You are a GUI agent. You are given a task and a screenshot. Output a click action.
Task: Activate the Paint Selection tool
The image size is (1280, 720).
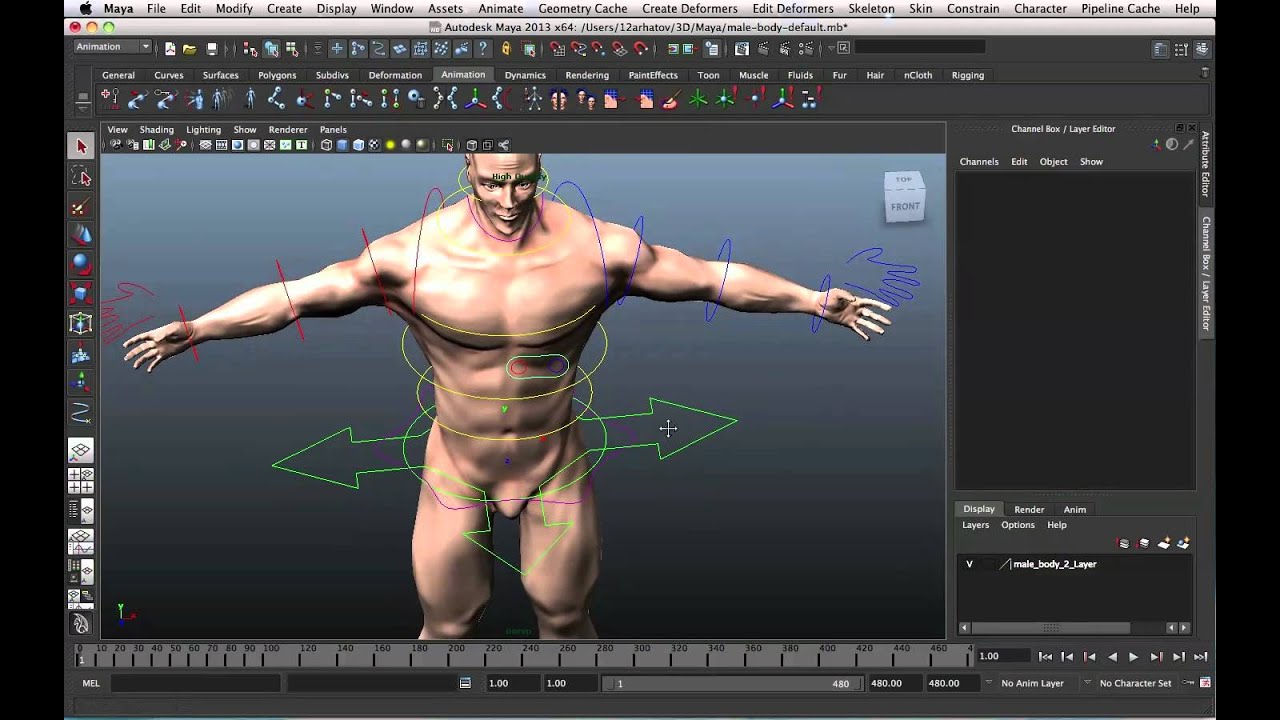[81, 207]
